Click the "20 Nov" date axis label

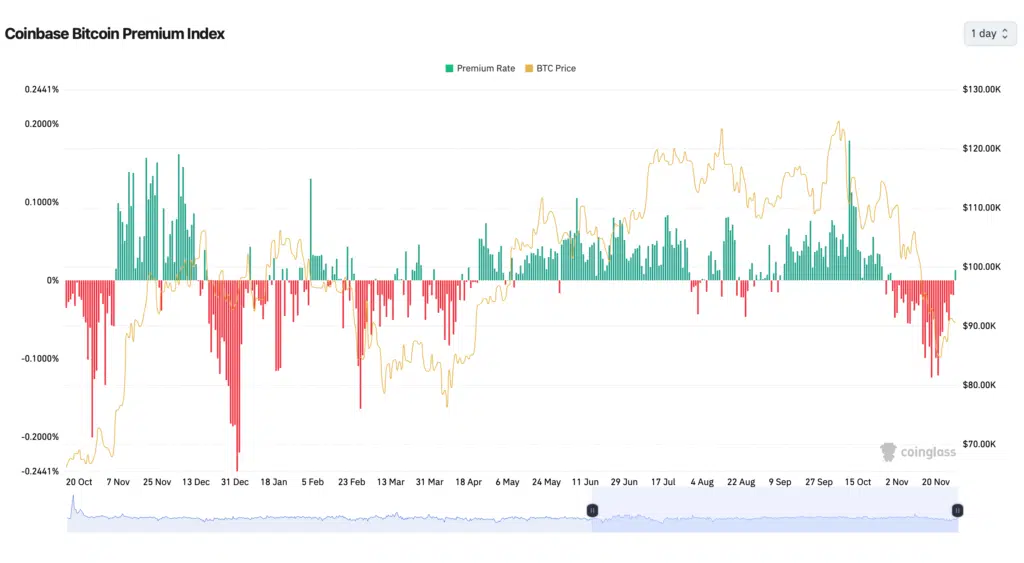936,482
